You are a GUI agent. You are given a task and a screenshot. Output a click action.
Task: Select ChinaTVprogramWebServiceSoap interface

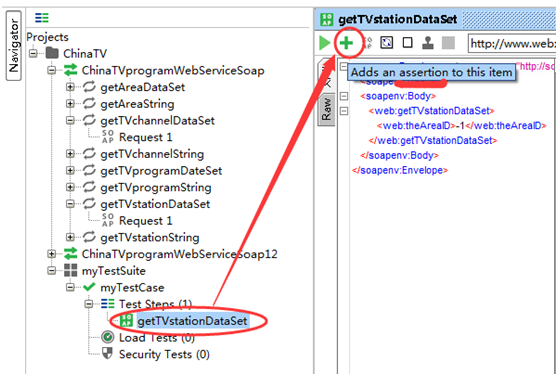173,70
